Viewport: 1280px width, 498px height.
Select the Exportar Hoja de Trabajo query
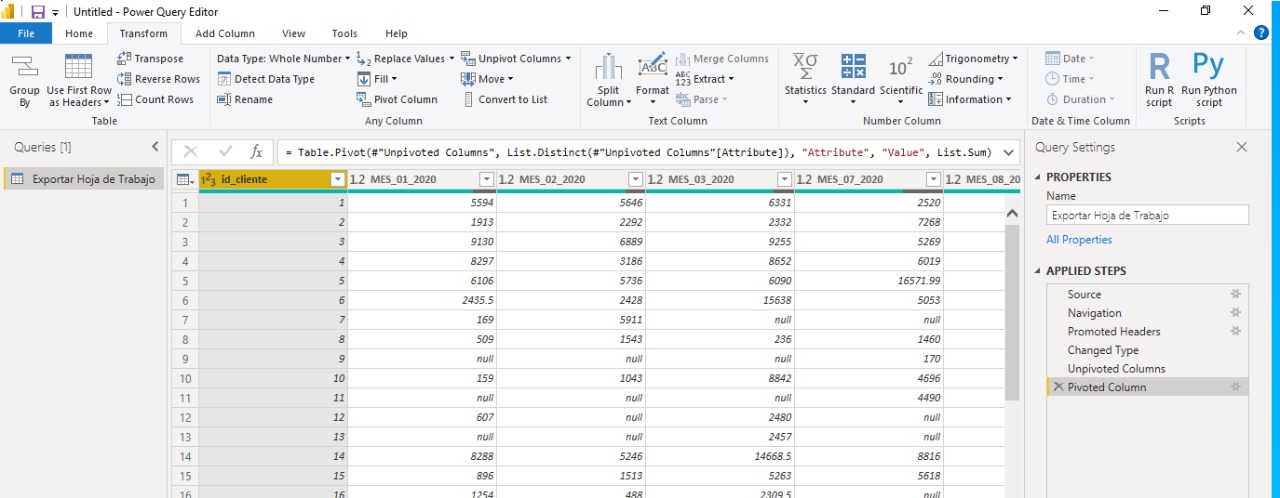[x=84, y=179]
